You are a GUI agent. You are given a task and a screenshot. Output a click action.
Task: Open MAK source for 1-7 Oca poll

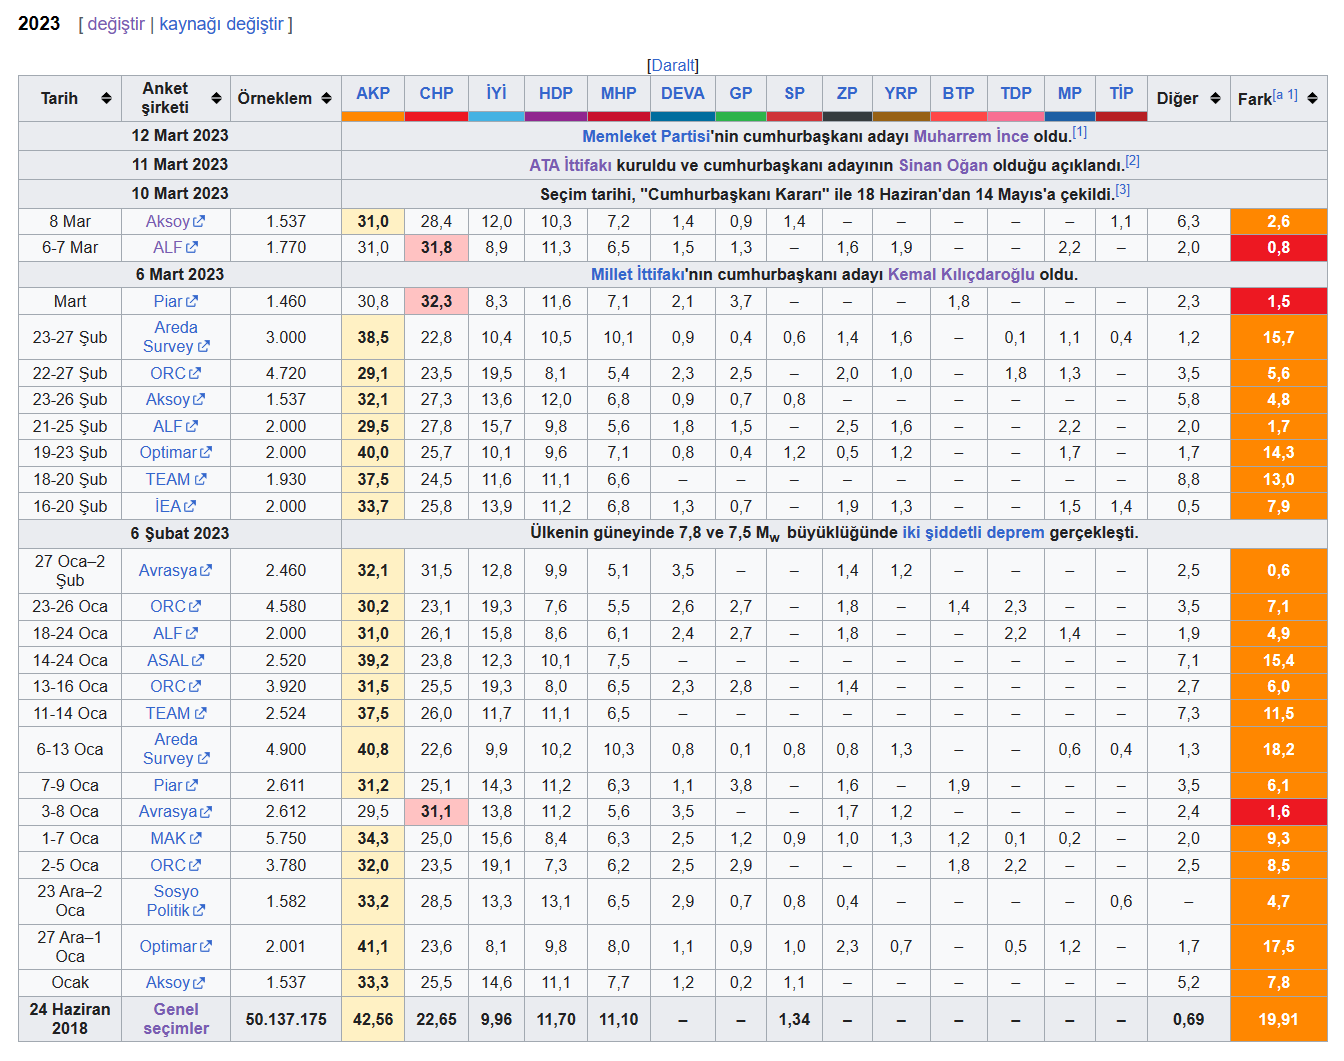(x=175, y=838)
